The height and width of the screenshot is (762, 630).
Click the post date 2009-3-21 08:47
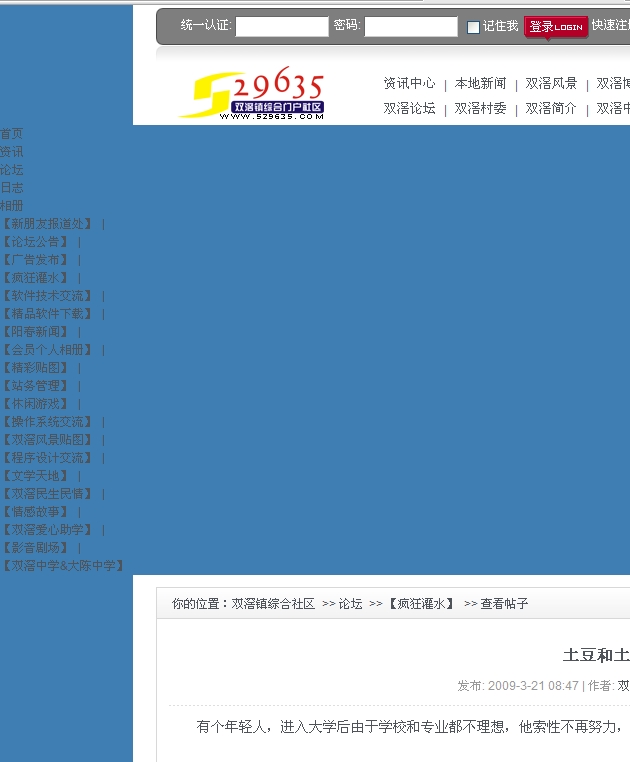pyautogui.click(x=533, y=685)
